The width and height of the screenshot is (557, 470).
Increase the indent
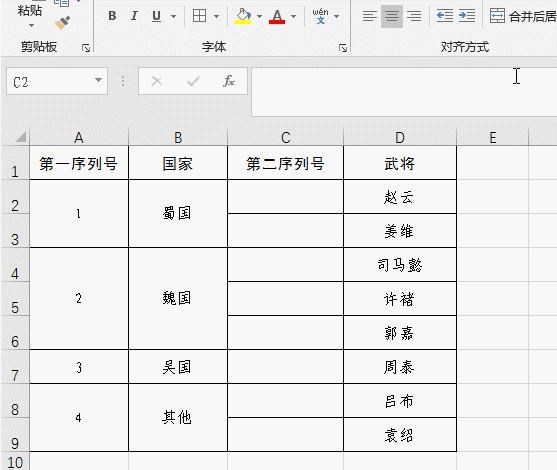(467, 16)
